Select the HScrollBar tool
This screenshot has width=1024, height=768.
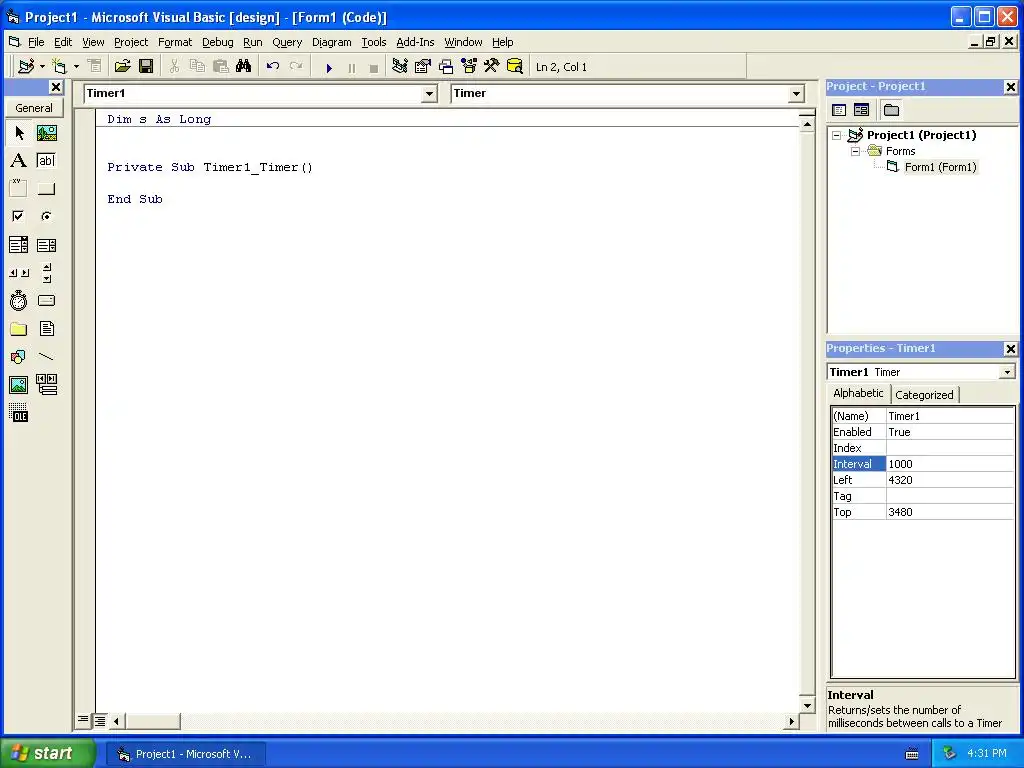19,273
